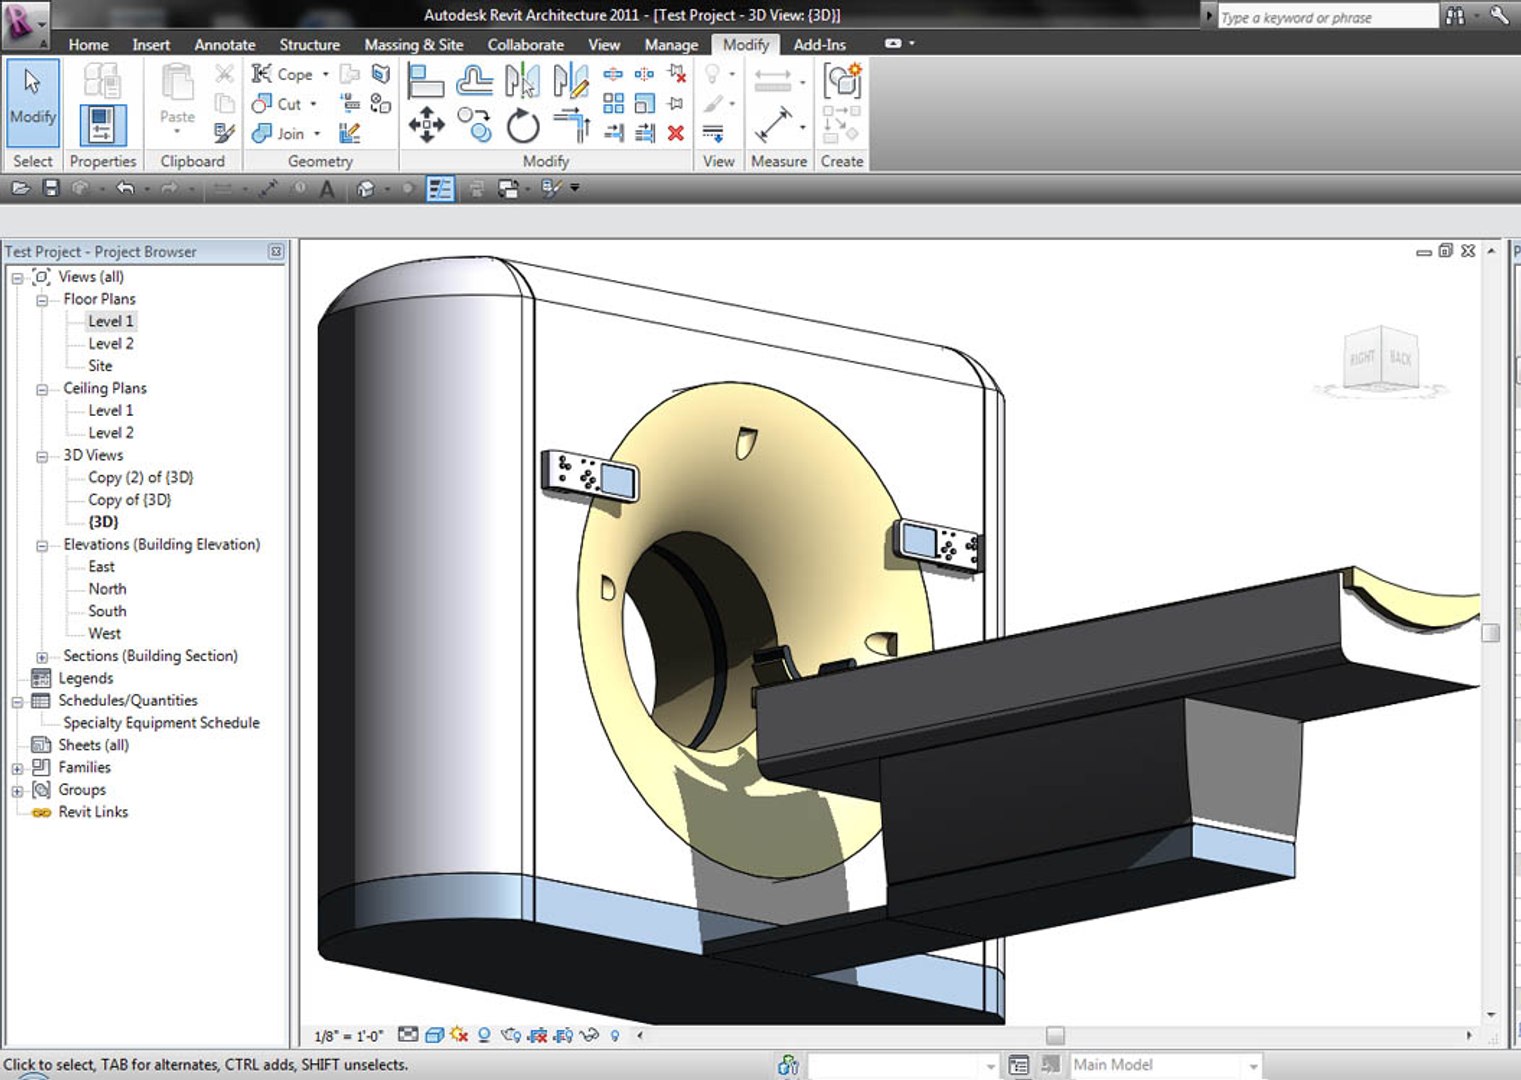
Task: Open the Cope dropdown arrow
Action: point(325,74)
